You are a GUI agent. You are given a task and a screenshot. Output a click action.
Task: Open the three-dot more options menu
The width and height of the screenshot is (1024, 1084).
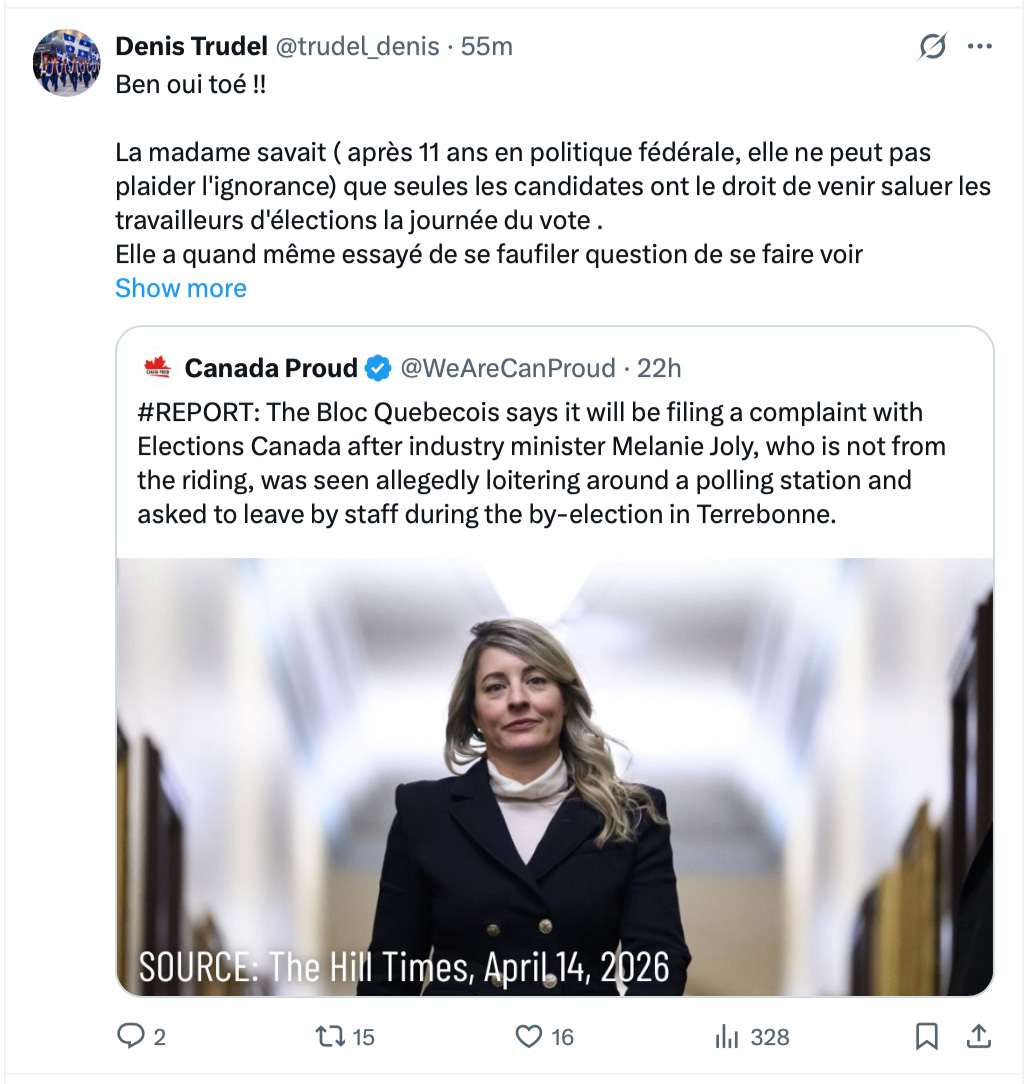tap(980, 46)
